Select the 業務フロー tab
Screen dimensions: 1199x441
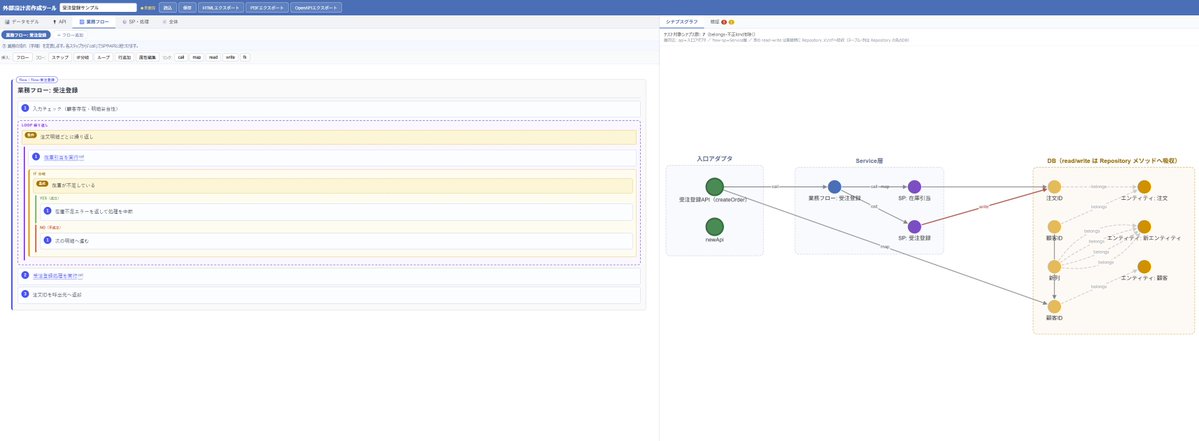[x=93, y=22]
